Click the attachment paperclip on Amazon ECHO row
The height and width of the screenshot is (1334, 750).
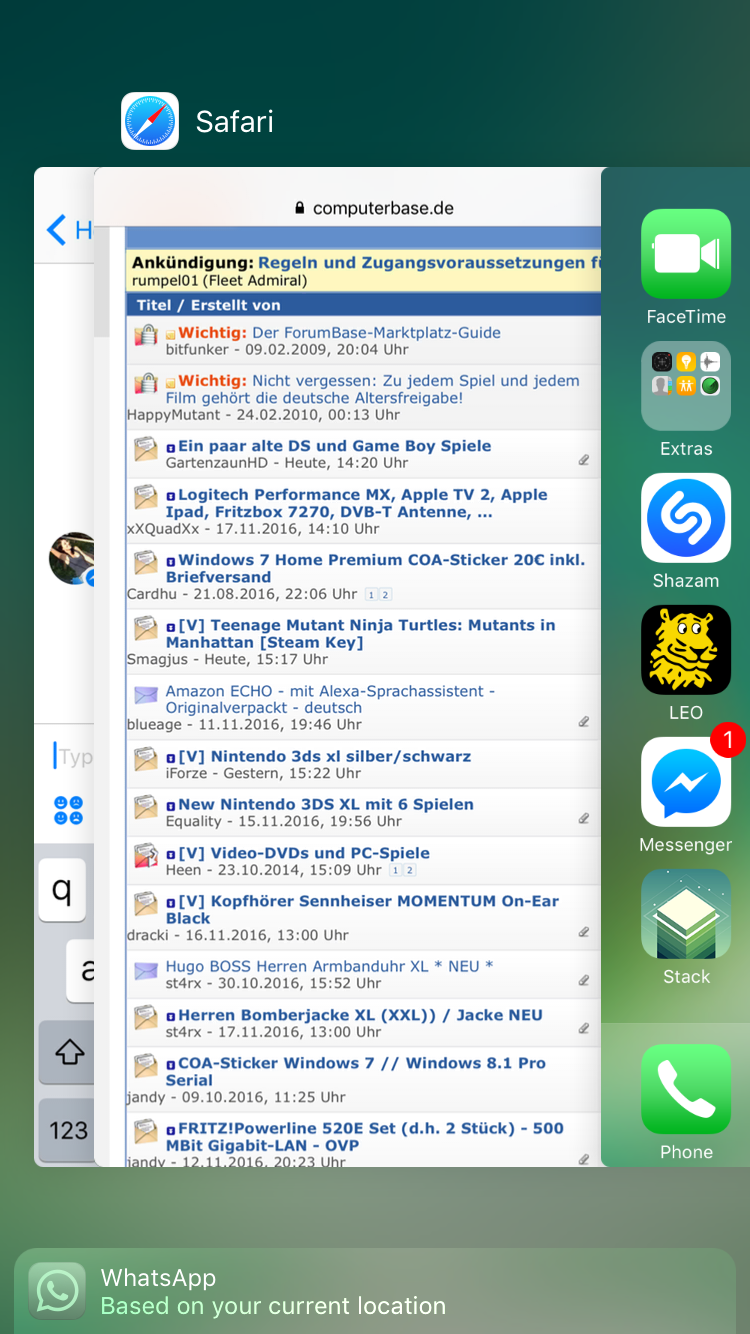click(583, 722)
